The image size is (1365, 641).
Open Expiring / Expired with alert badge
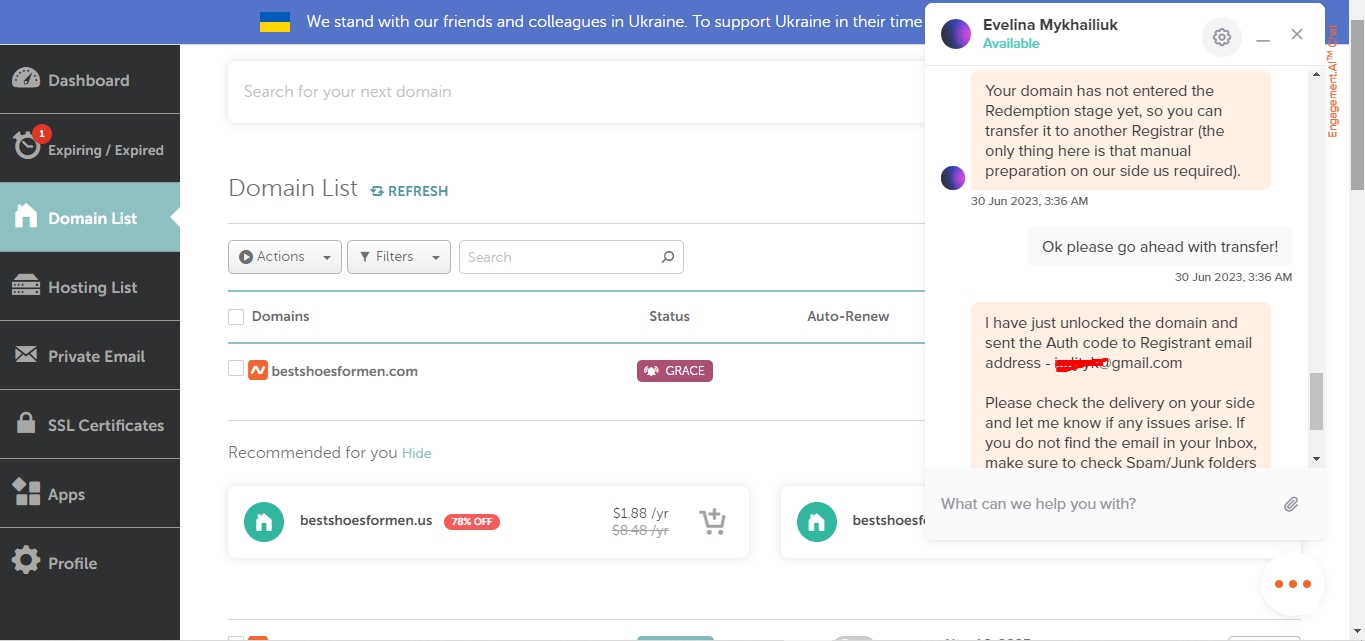pos(90,149)
